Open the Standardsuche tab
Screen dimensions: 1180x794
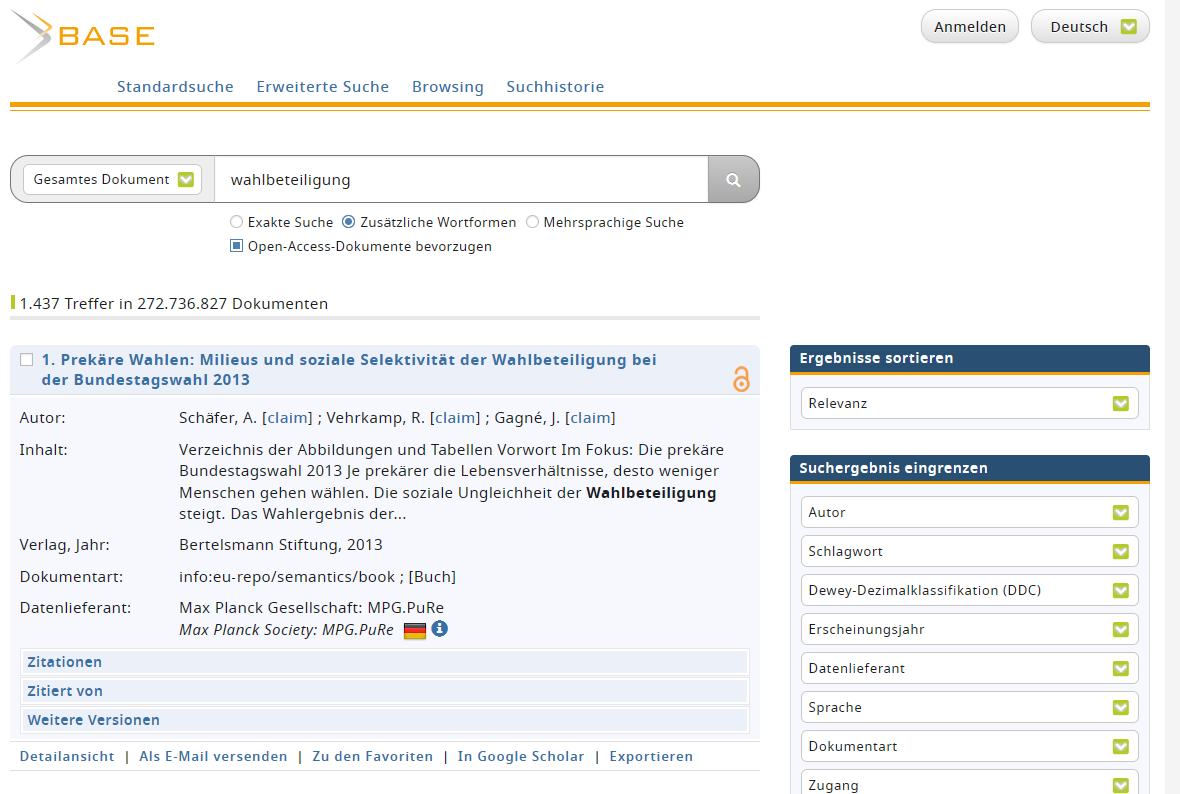pyautogui.click(x=175, y=87)
